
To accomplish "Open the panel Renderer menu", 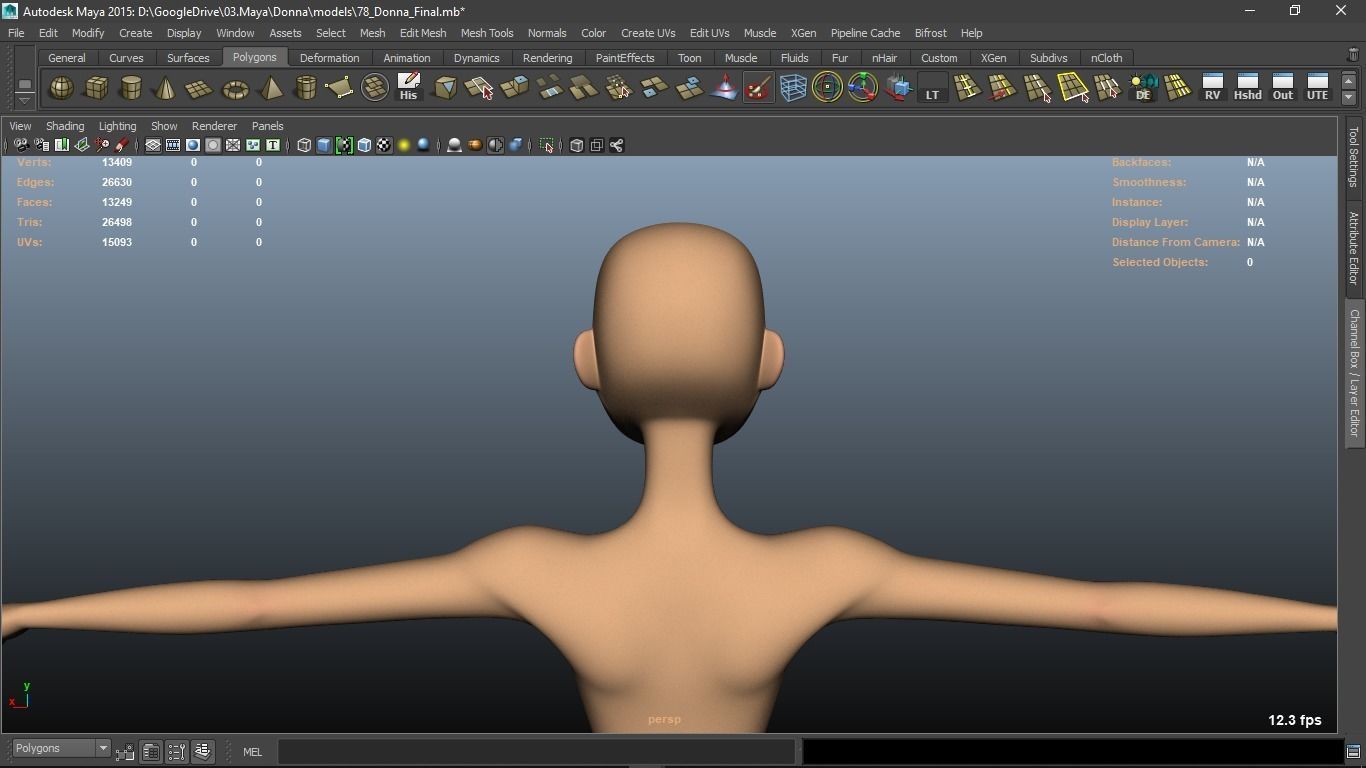I will [x=214, y=126].
